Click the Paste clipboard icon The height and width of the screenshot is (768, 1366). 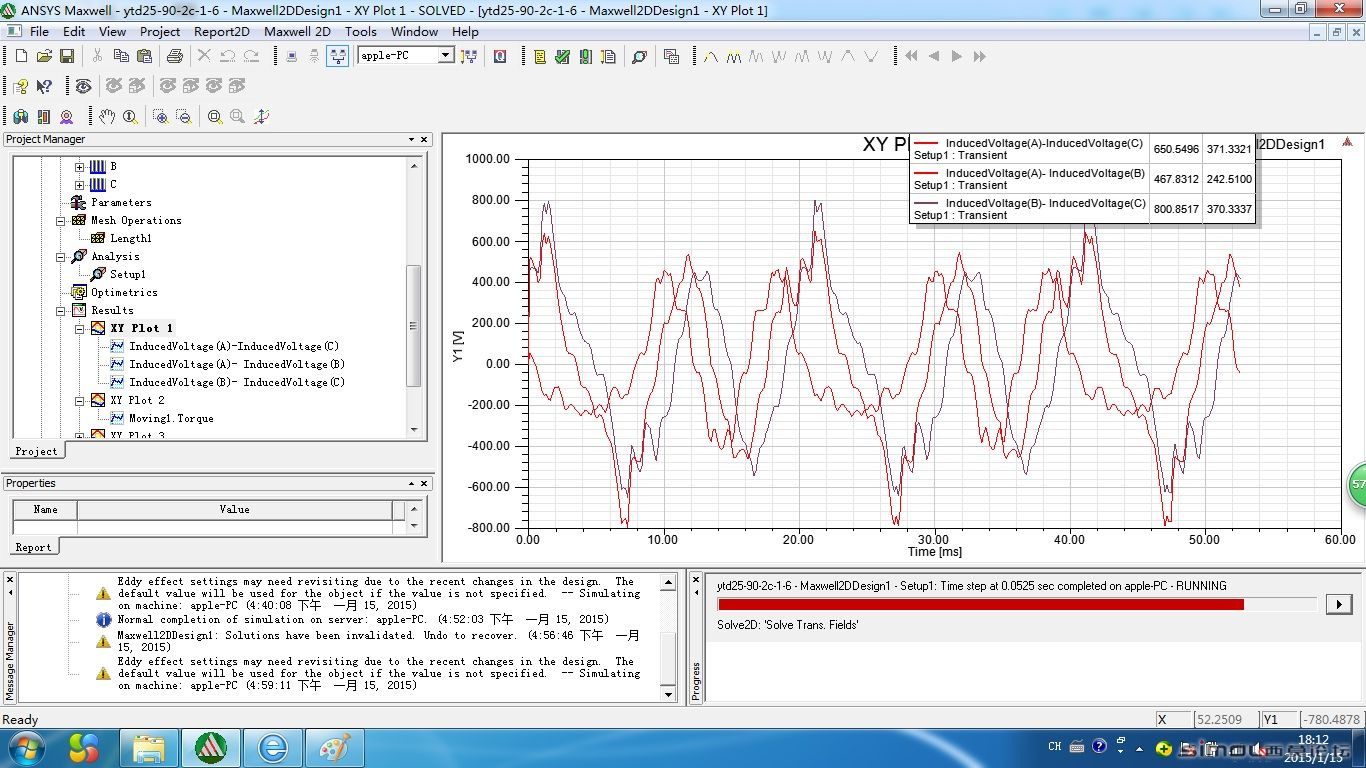(144, 56)
